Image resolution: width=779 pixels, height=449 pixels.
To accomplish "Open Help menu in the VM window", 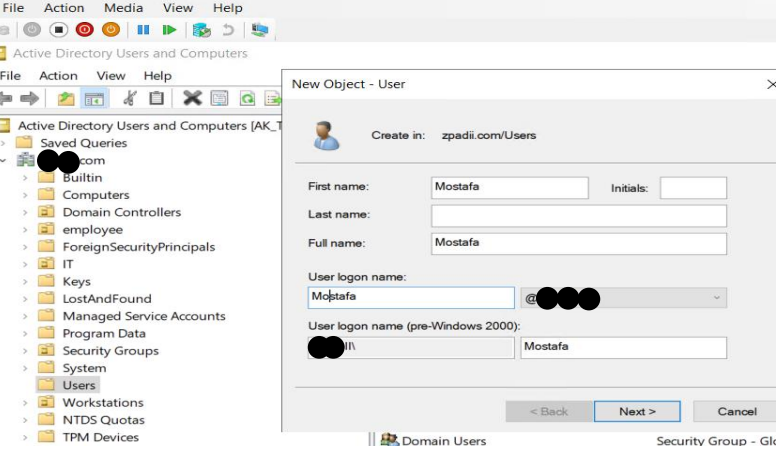I will pos(228,8).
